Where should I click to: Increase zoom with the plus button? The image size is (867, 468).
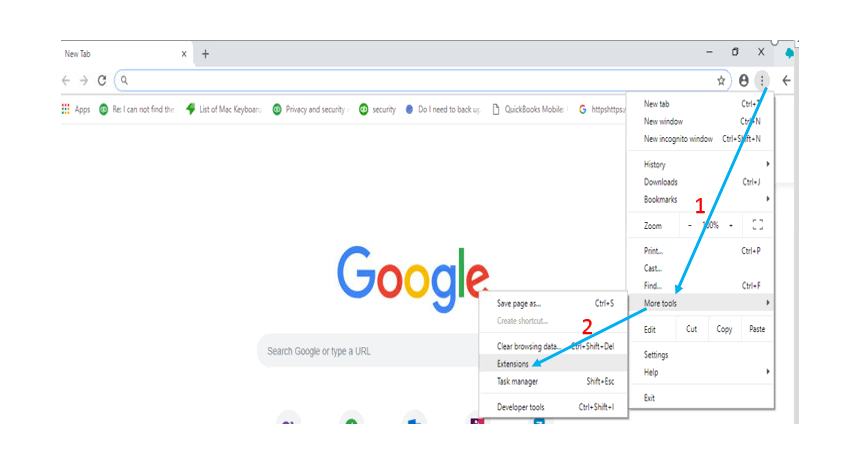click(731, 226)
